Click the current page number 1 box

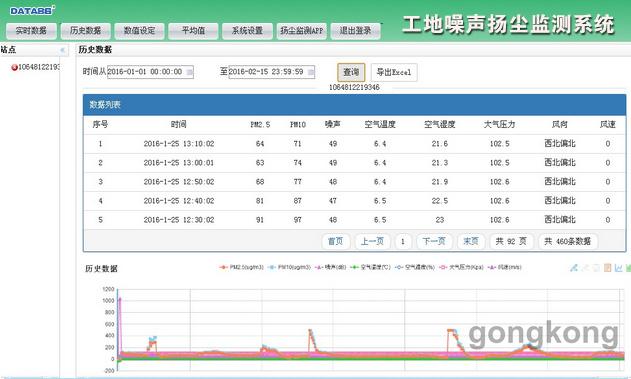tap(403, 241)
